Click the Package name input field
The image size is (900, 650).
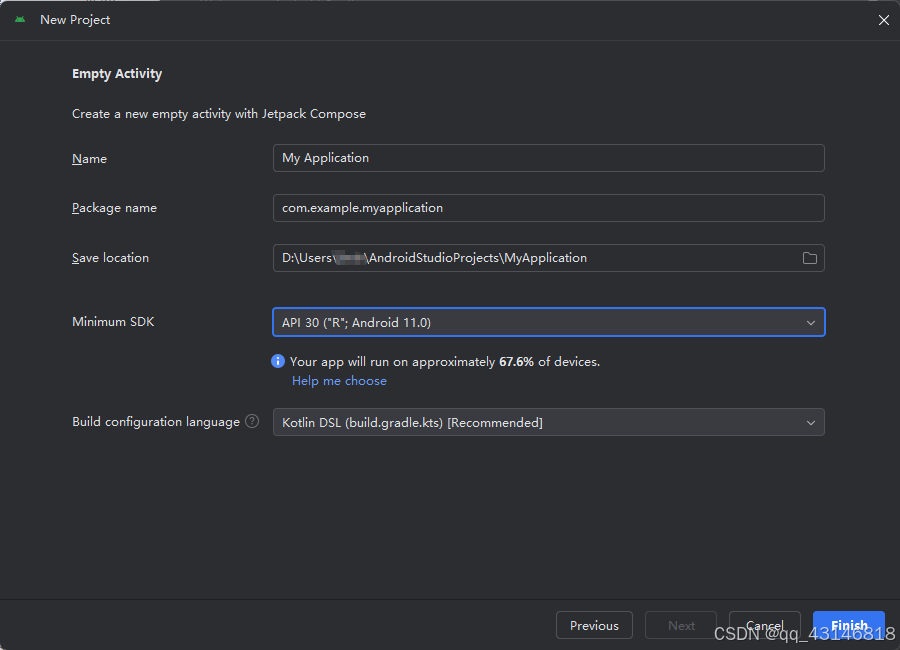[548, 208]
